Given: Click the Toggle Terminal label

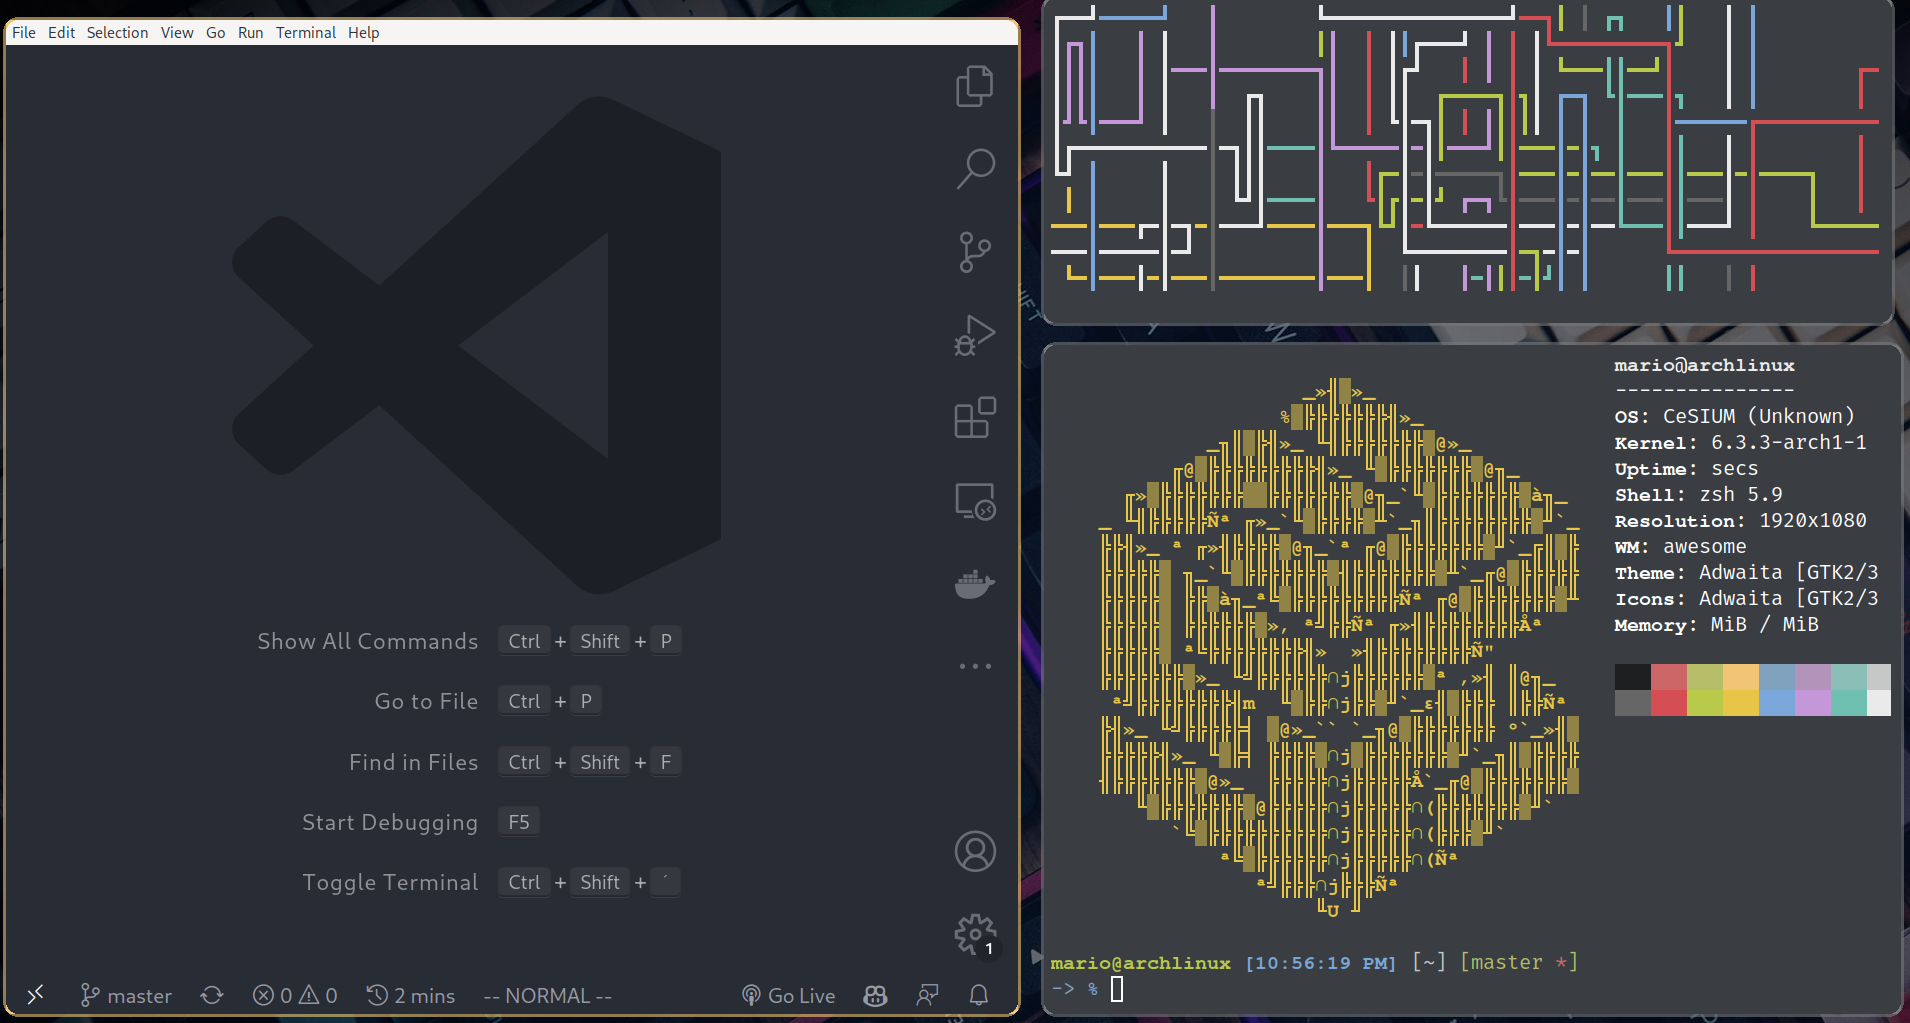Looking at the screenshot, I should [390, 882].
